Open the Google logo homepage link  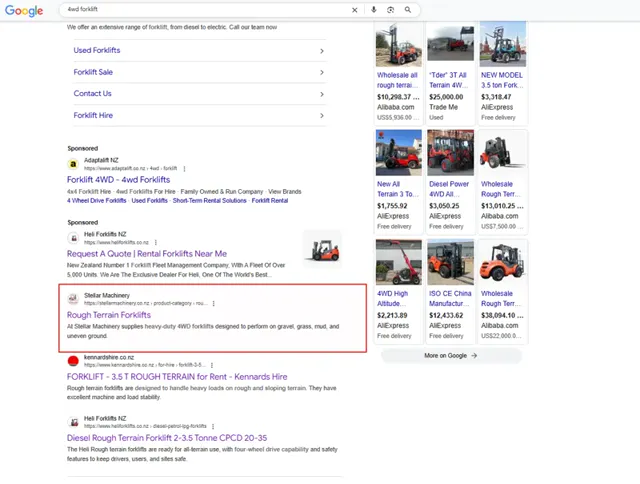tap(24, 10)
